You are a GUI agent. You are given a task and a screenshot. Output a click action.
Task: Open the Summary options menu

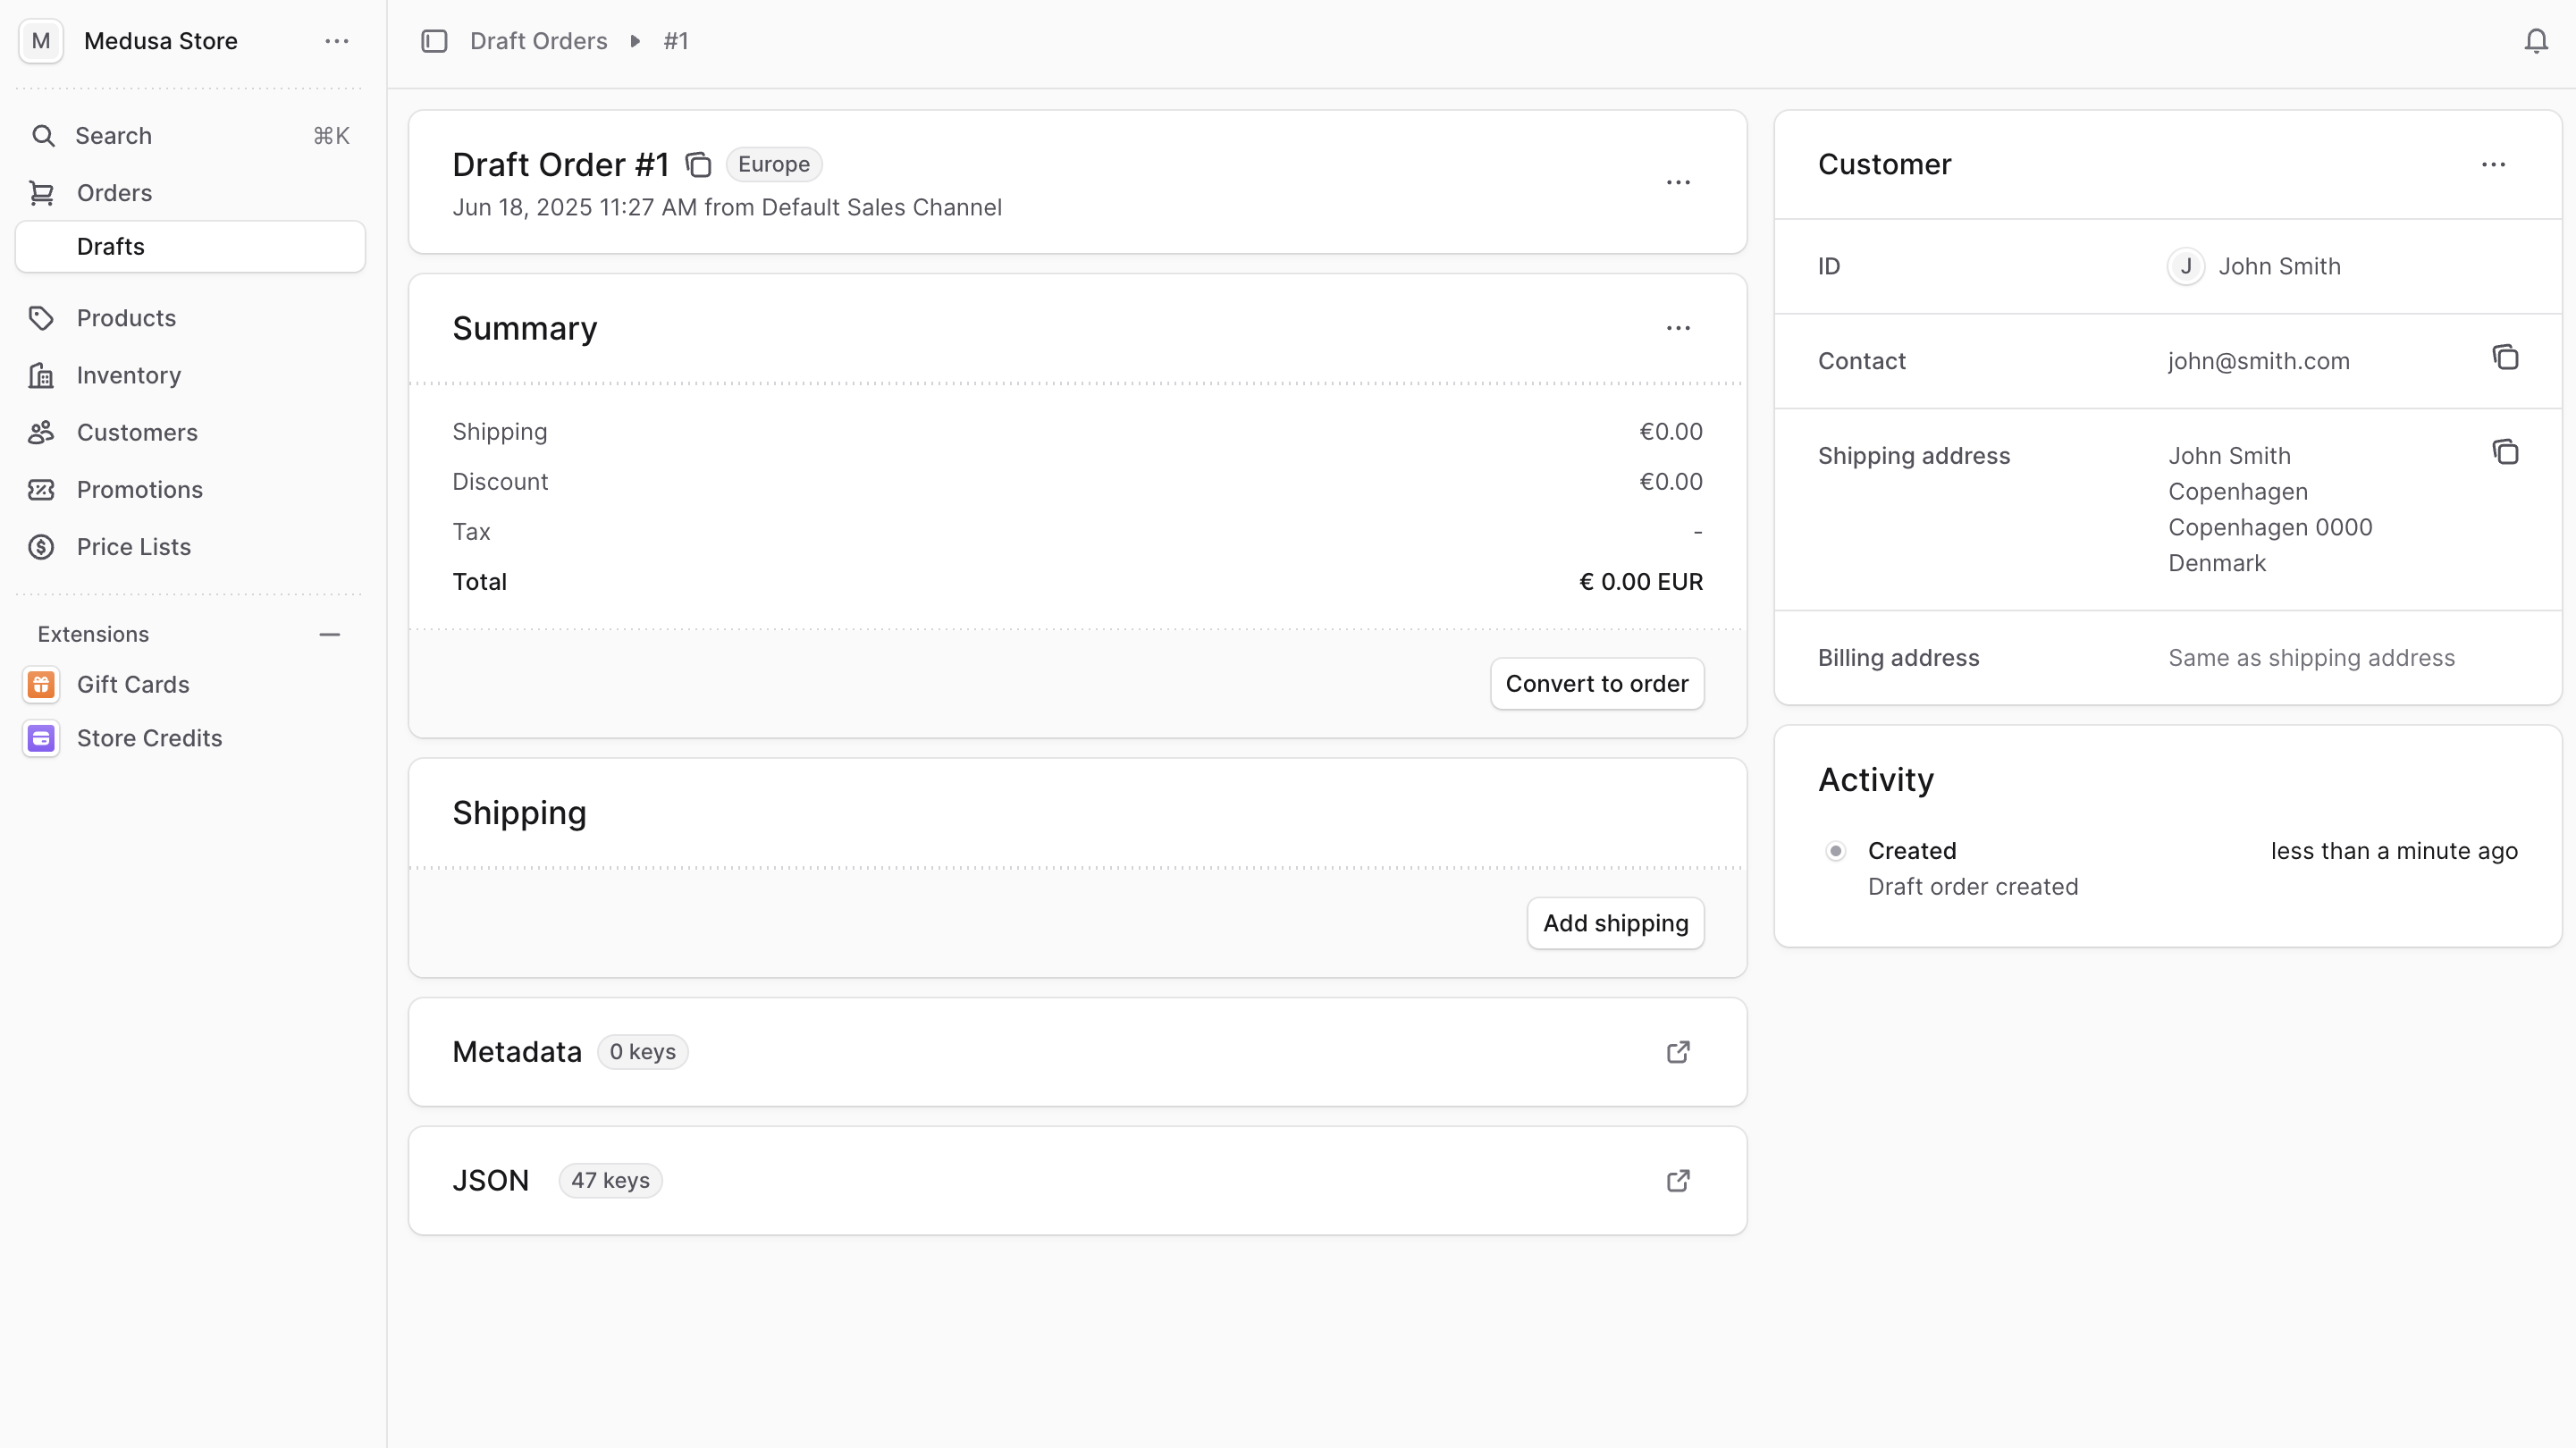(x=1678, y=328)
